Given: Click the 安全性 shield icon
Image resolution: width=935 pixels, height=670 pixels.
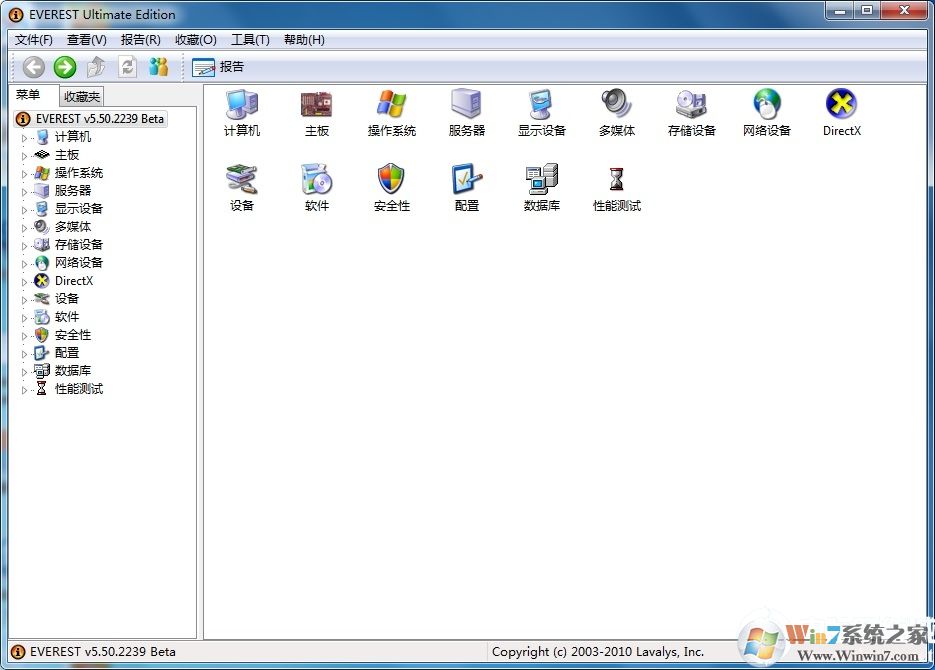Looking at the screenshot, I should coord(391,180).
